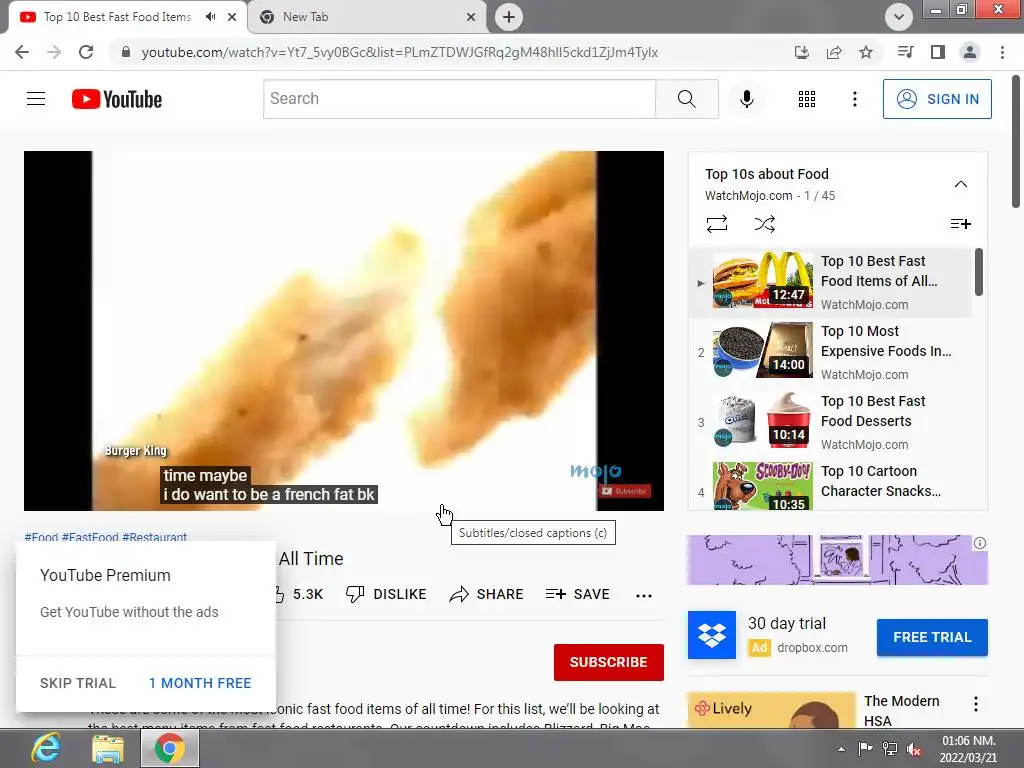Screen dimensions: 1024x768
Task: Click SKIP TRIAL in Premium popup
Action: pyautogui.click(x=78, y=683)
